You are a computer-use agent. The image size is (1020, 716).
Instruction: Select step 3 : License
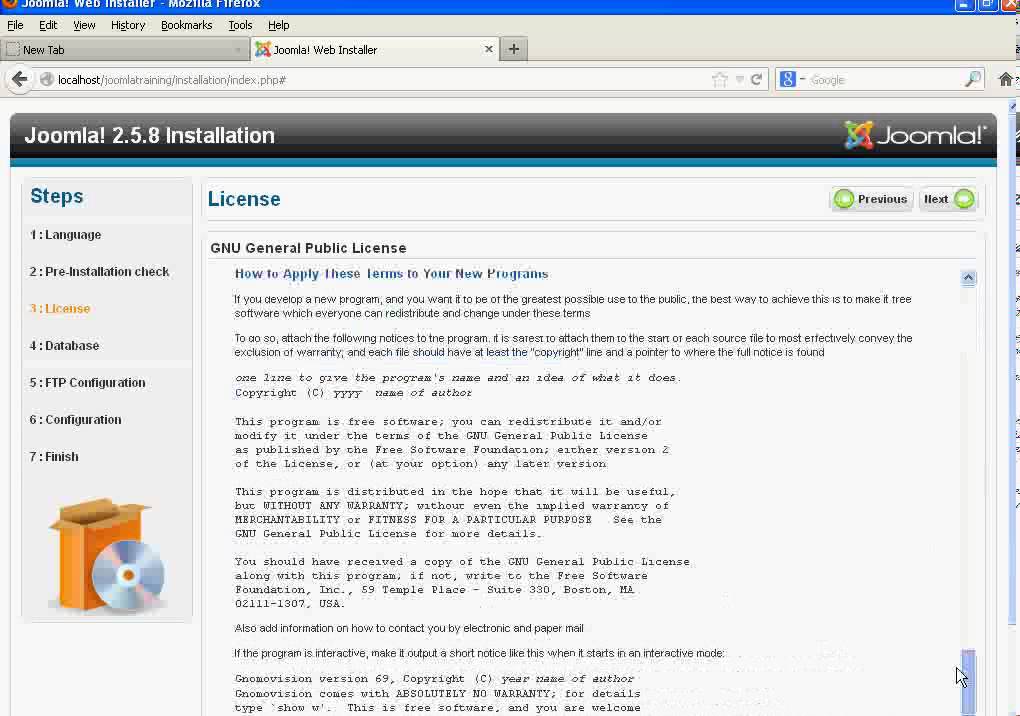coord(59,309)
